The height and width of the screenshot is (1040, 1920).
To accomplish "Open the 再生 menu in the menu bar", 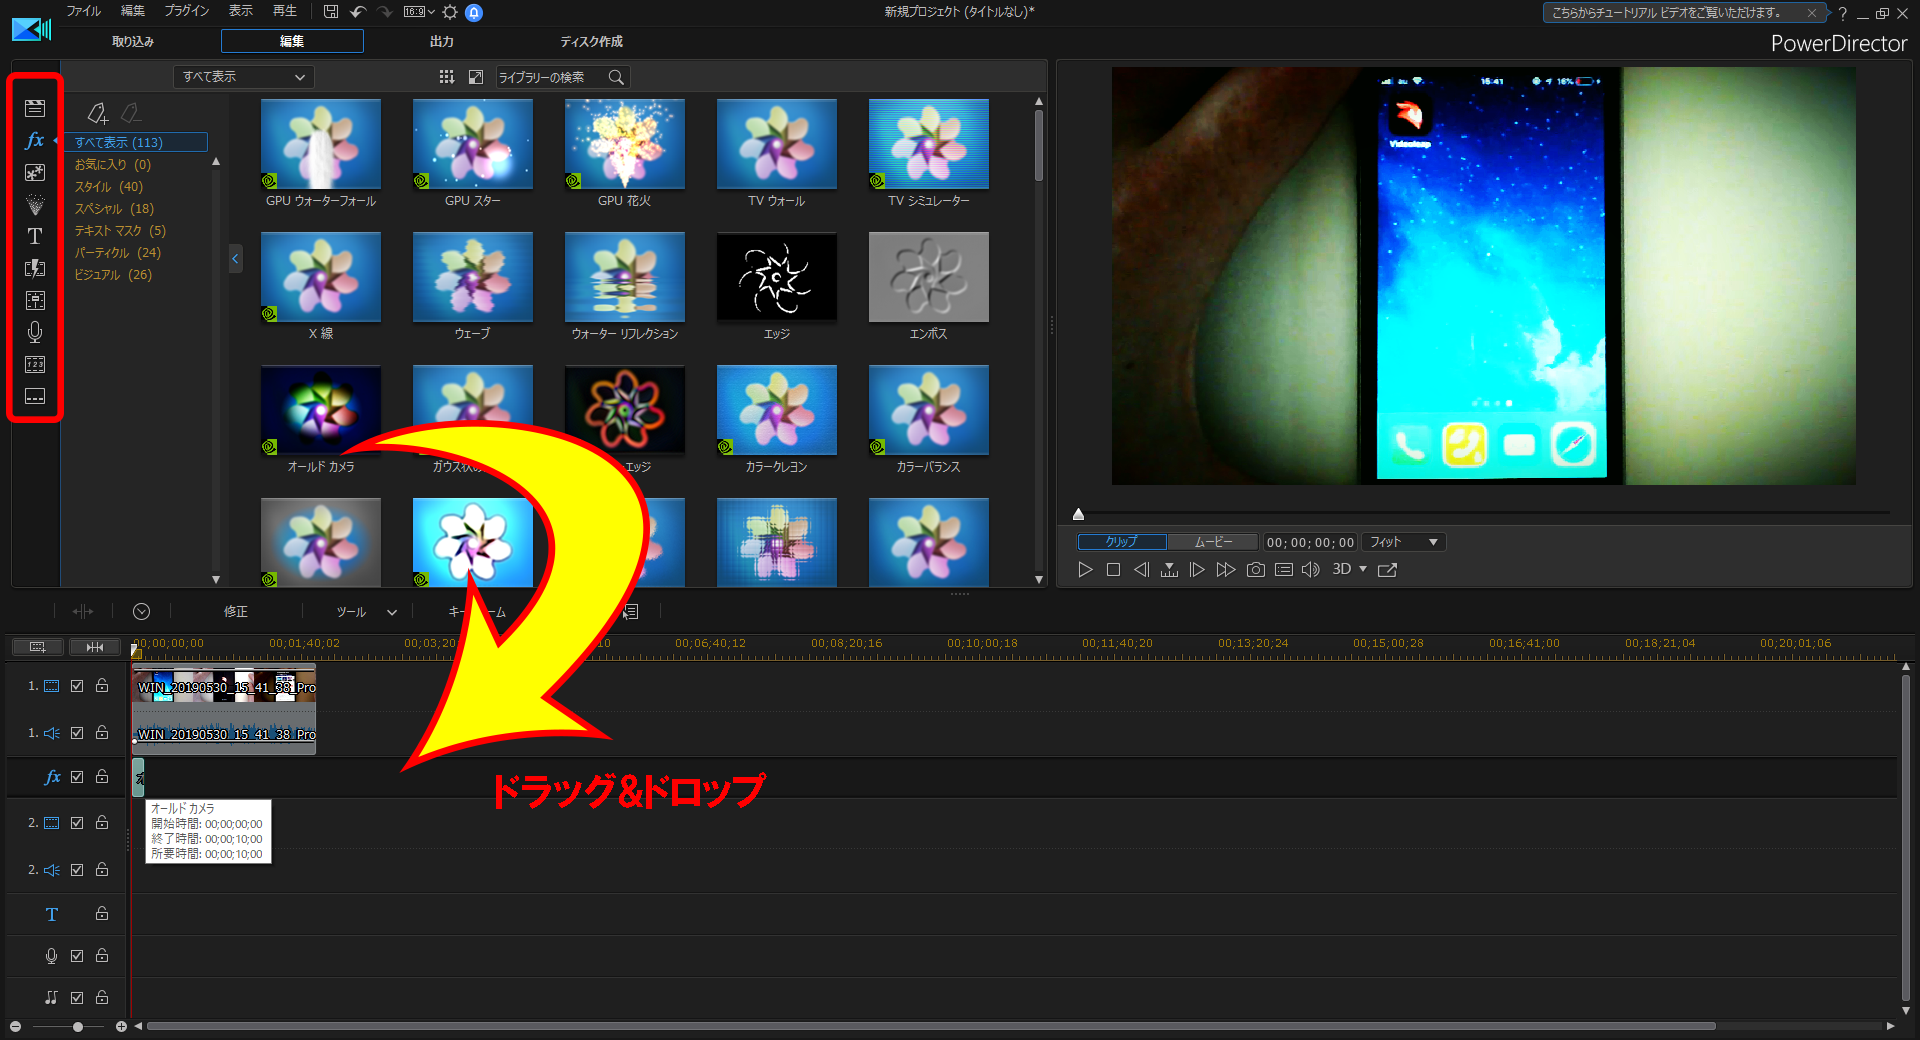I will 283,11.
